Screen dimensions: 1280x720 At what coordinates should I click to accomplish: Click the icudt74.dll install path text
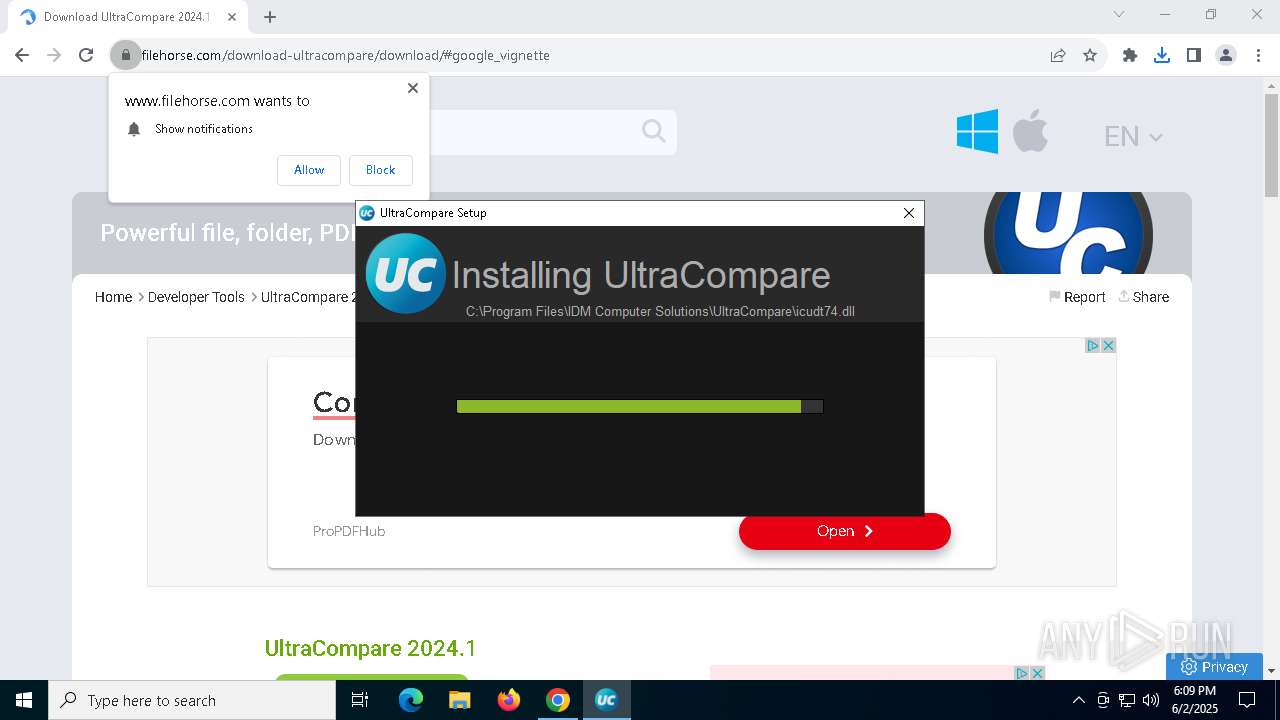(660, 312)
